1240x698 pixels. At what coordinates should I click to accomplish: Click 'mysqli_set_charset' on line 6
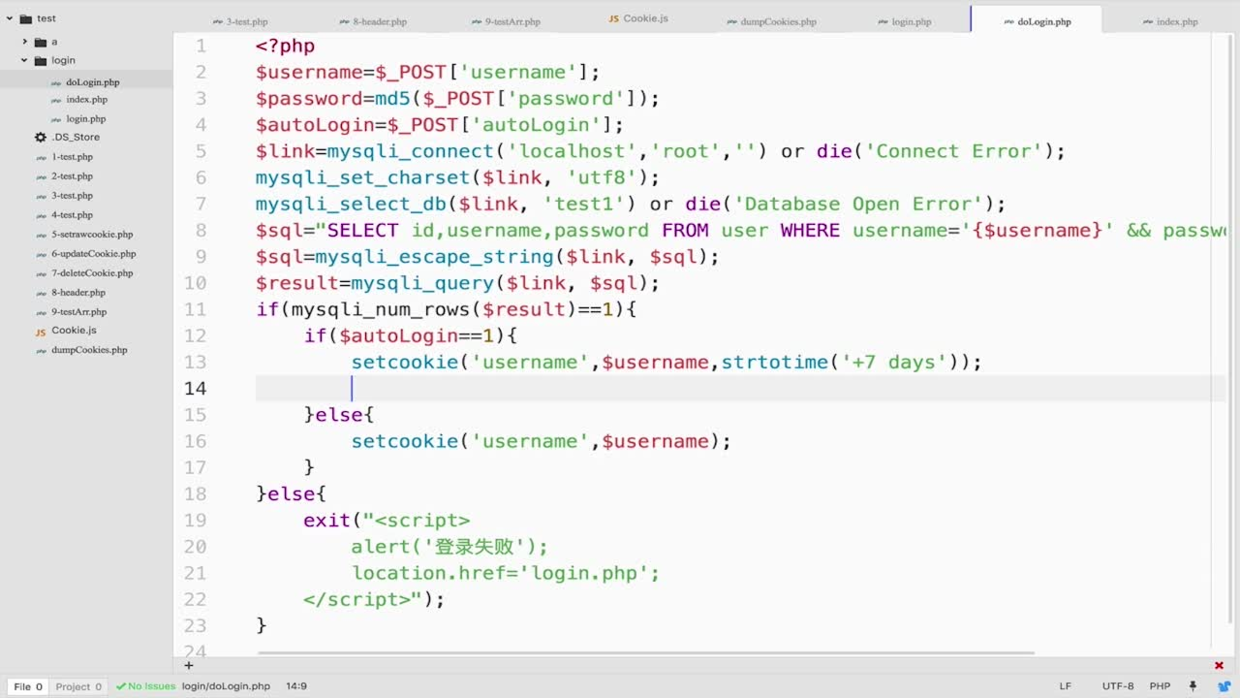(x=363, y=177)
